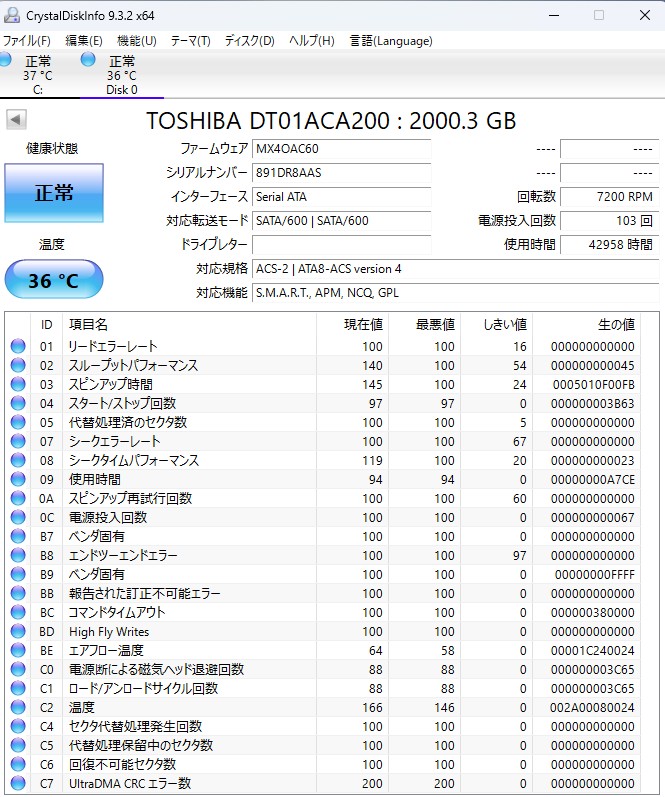665x797 pixels.
Task: Click the S.M.A.R.T., APM, NCQ, GPL features field
Action: 456,293
